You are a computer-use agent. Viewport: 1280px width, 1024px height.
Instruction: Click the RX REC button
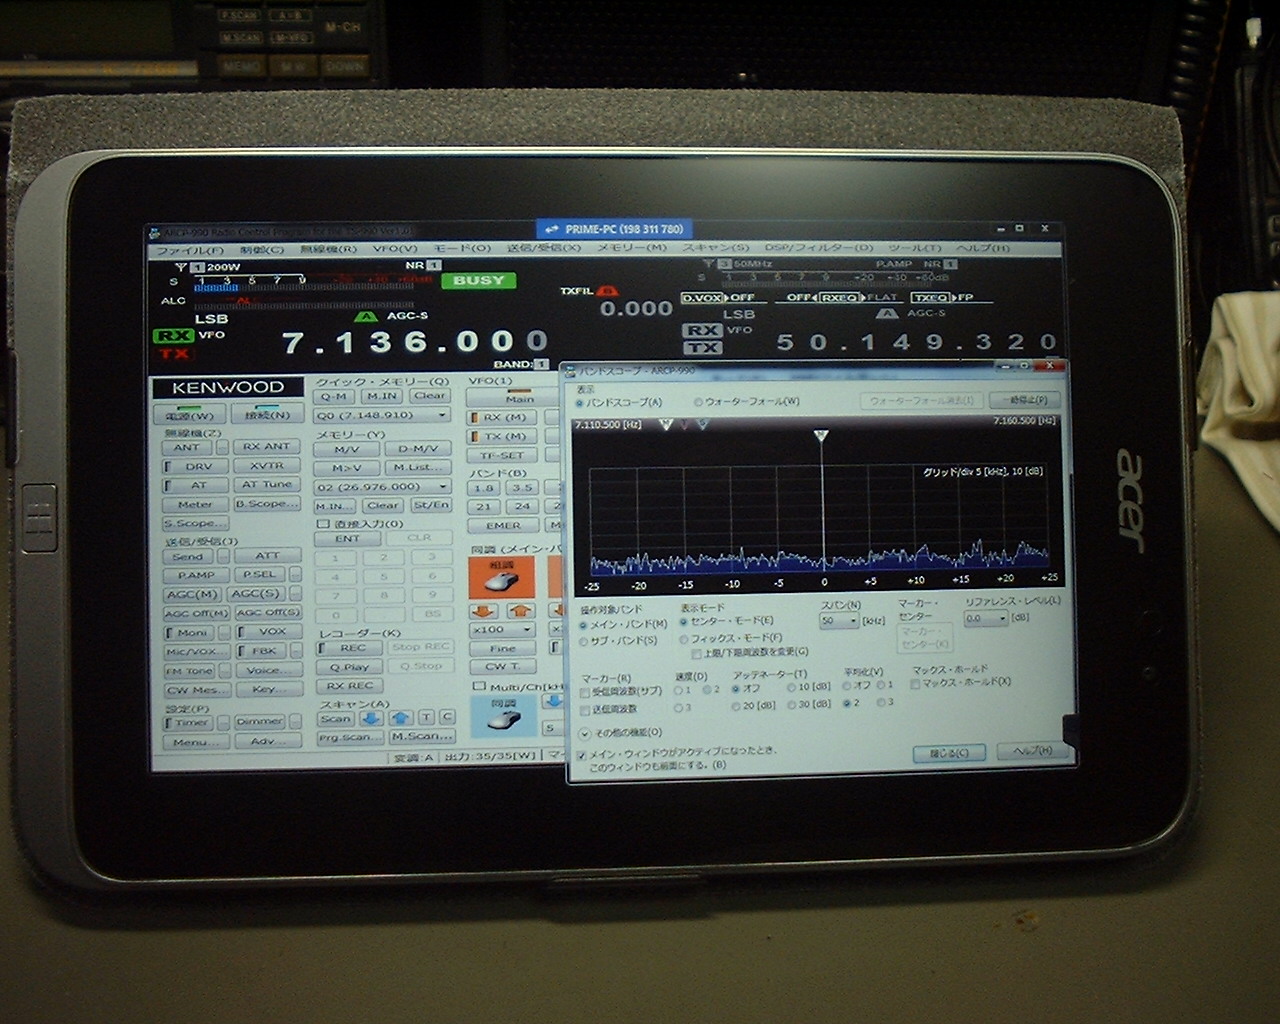(348, 686)
